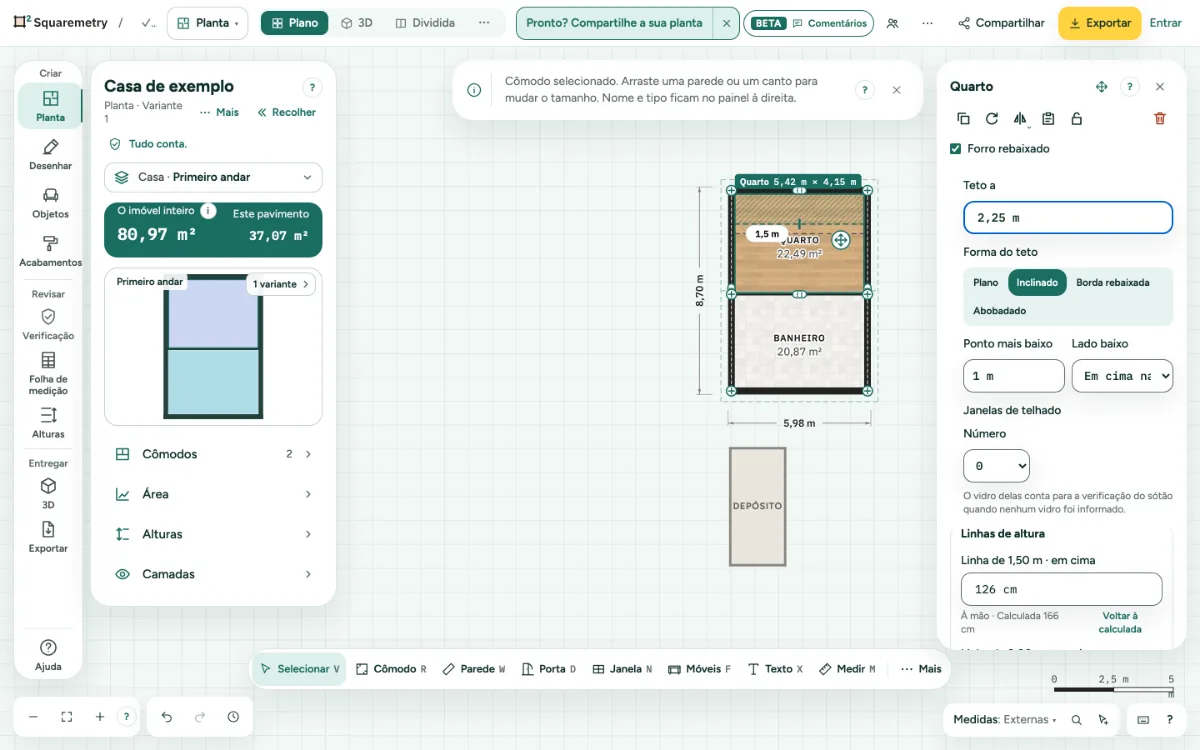
Task: Rotate the Quarto room
Action: (x=991, y=118)
